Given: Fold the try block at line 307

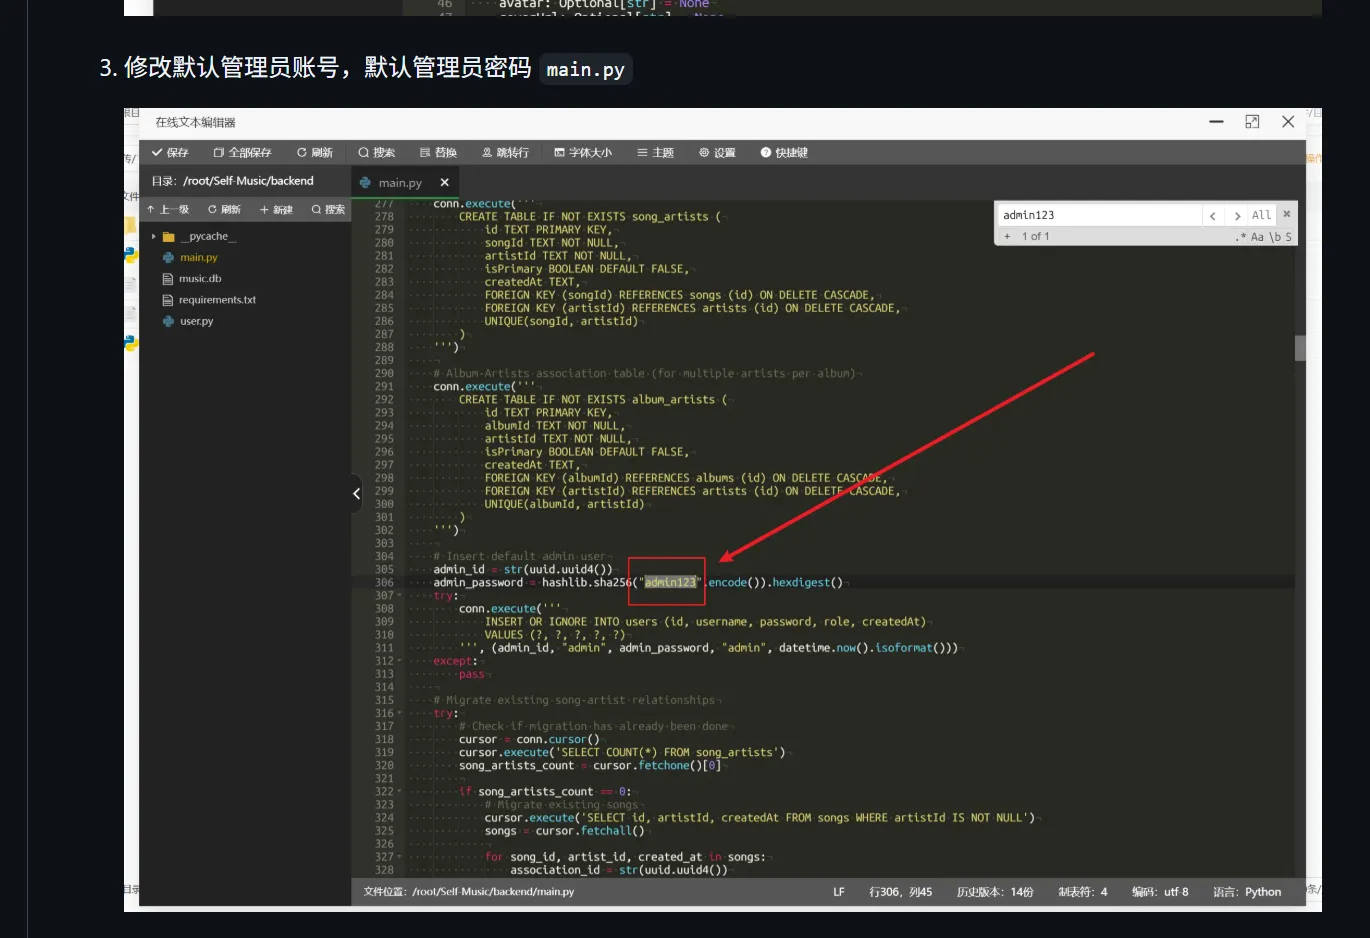Looking at the screenshot, I should point(400,596).
